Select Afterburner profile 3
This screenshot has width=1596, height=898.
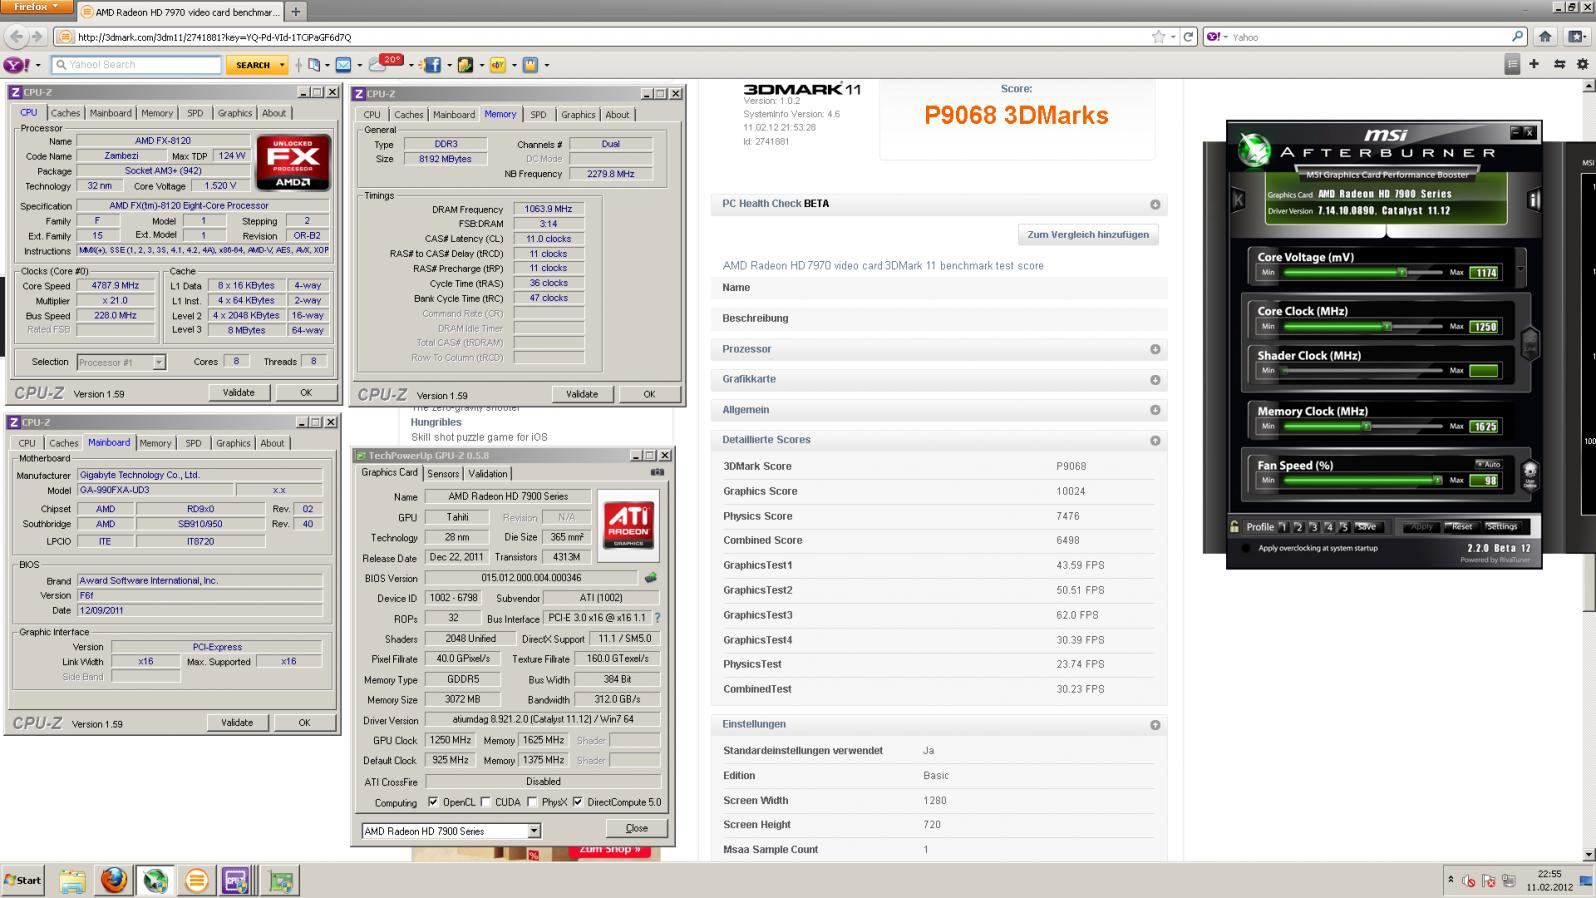click(1314, 527)
